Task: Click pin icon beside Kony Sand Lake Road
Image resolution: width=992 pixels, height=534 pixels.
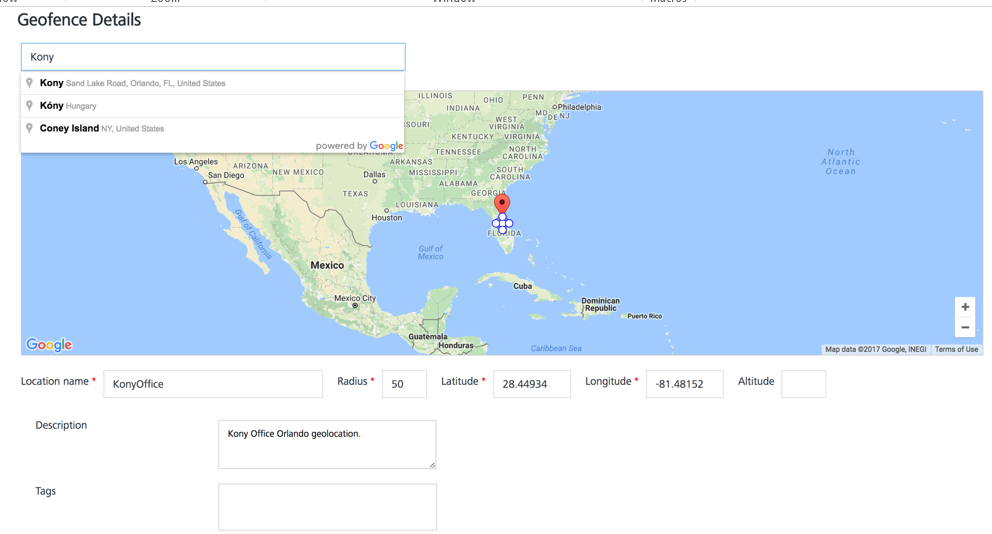Action: 29,83
